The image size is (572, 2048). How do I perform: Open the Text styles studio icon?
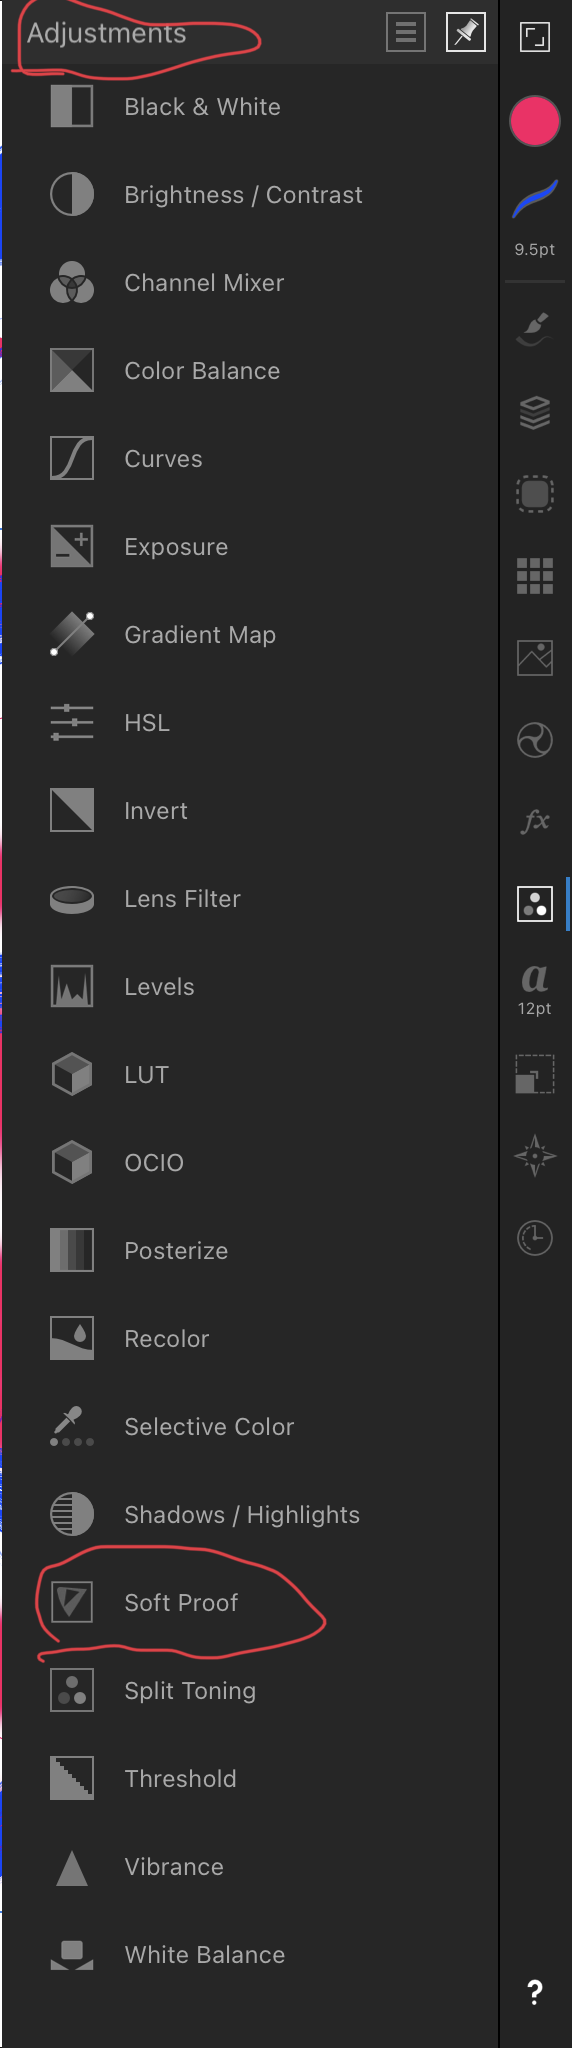point(535,988)
